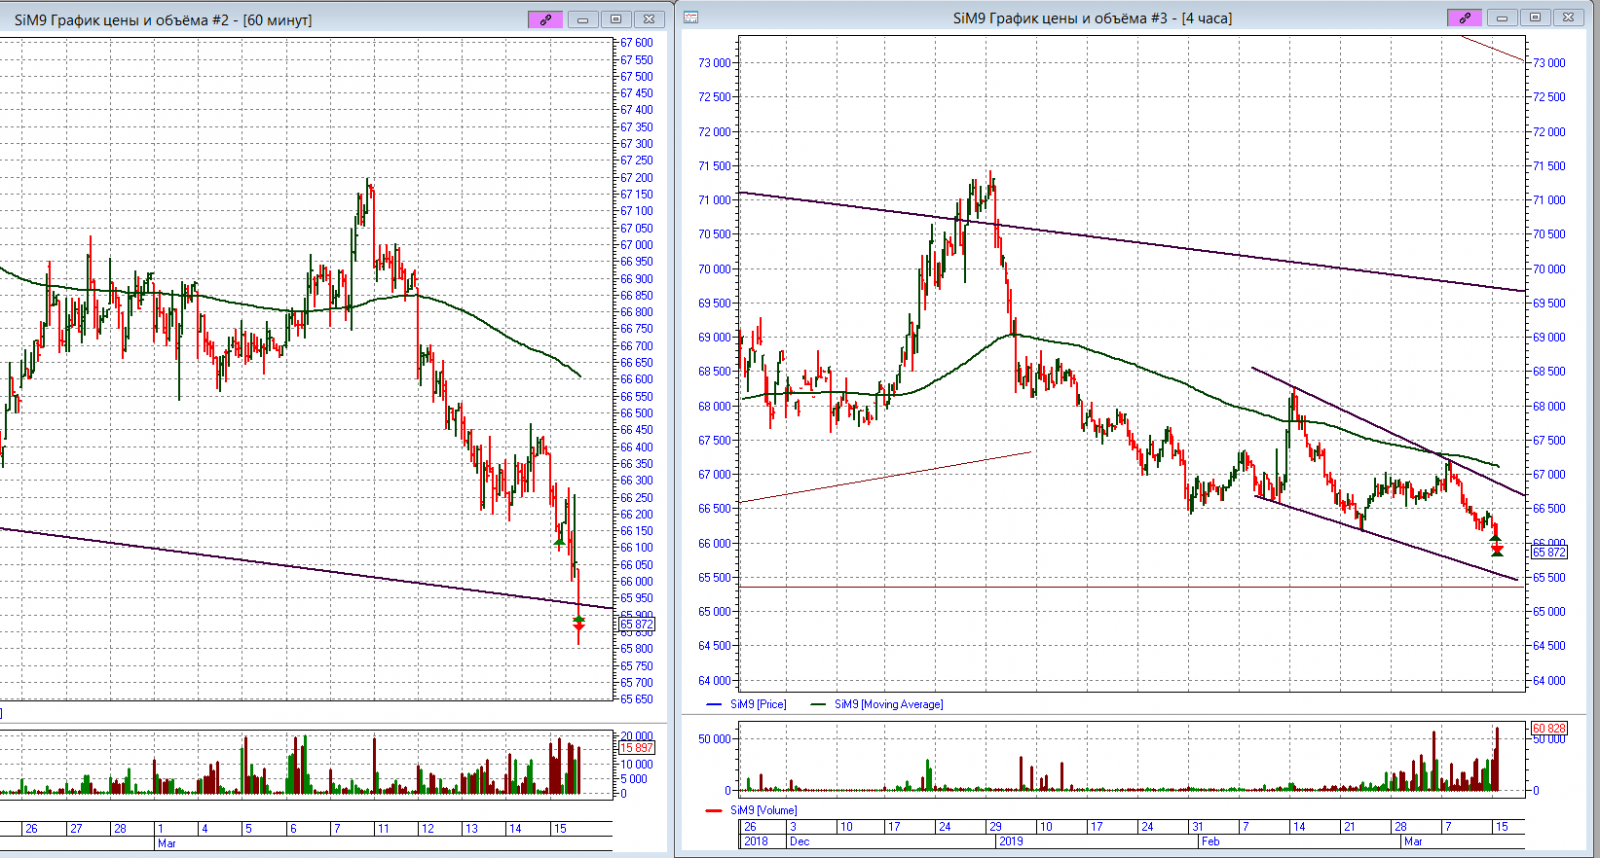Viewport: 1600px width, 858px height.
Task: Select the 2019 year label on time axis
Action: [1010, 841]
